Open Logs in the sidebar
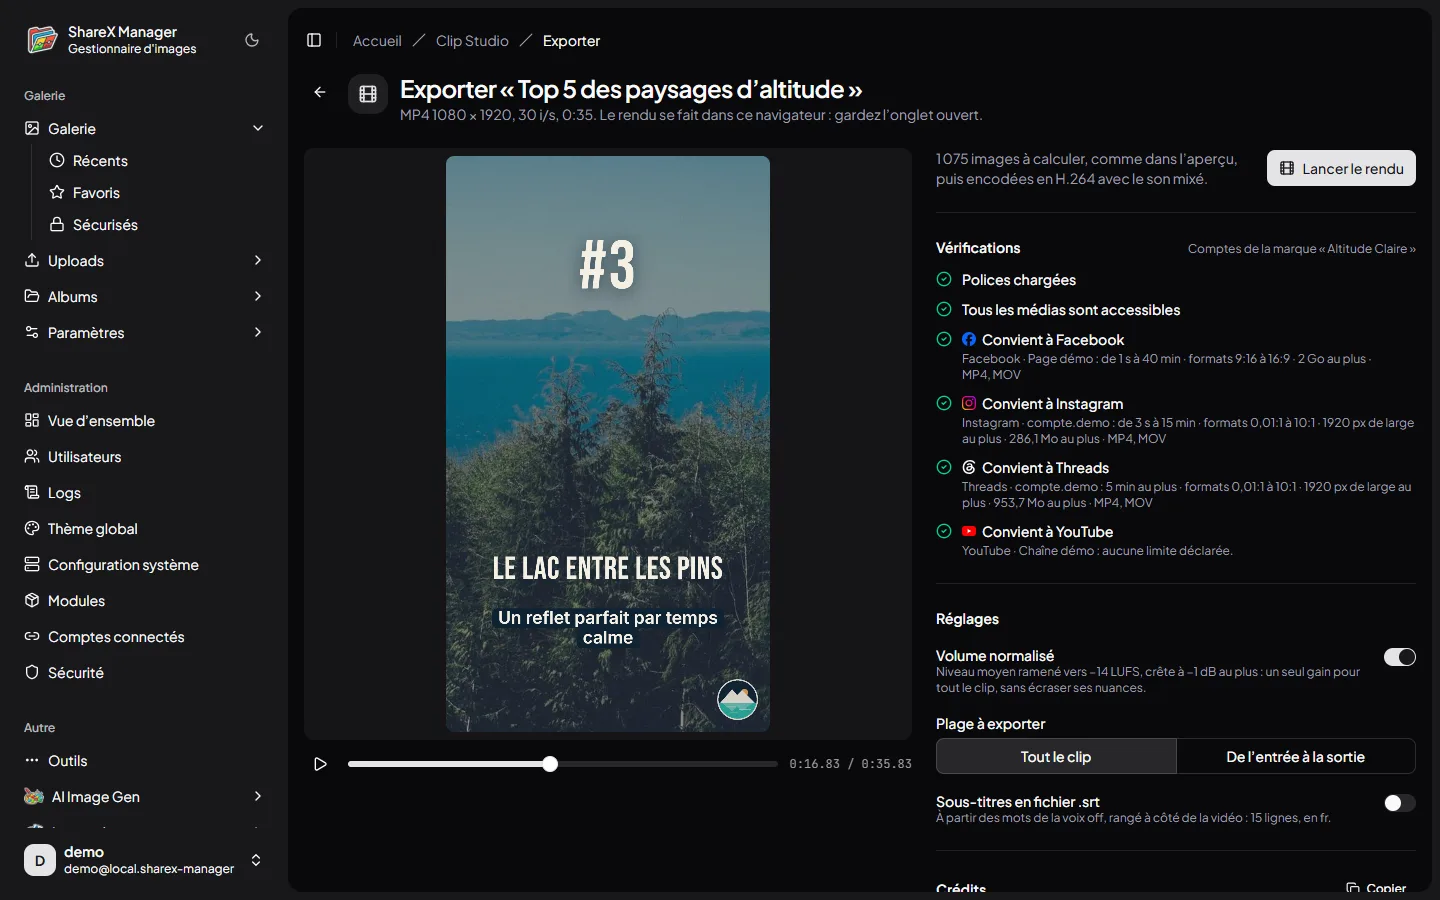This screenshot has width=1440, height=900. coord(144,493)
